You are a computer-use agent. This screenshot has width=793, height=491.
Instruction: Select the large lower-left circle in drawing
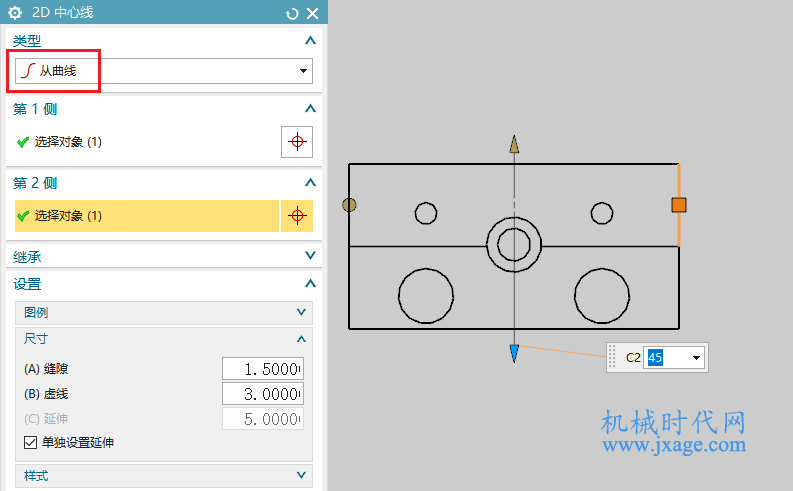pyautogui.click(x=426, y=296)
